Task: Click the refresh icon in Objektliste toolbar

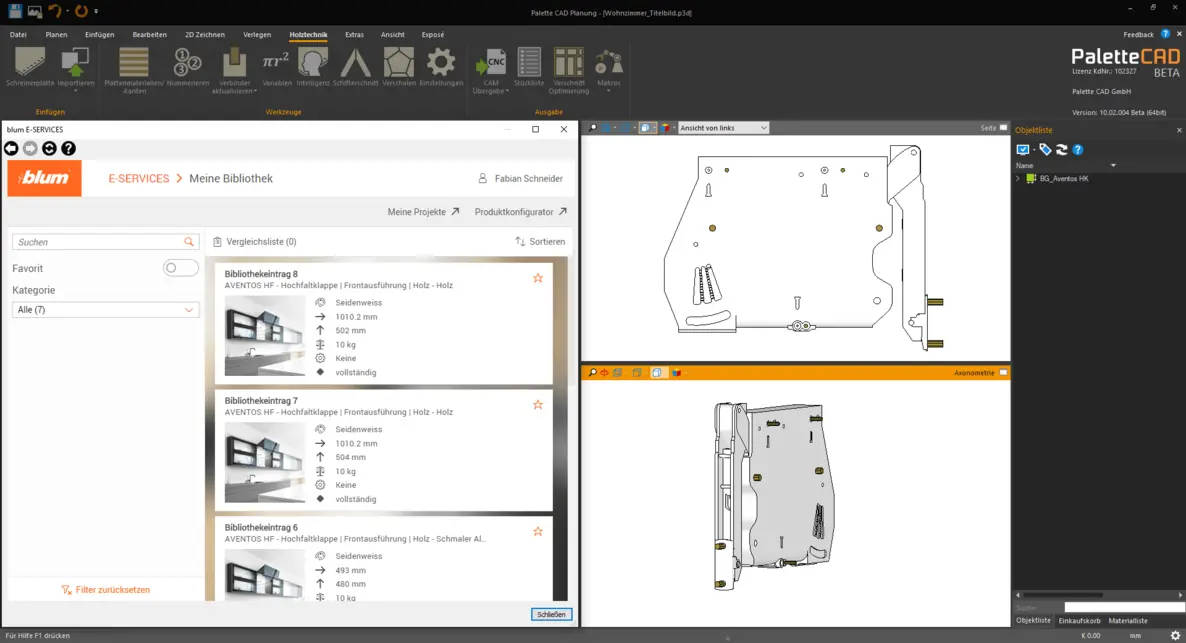Action: point(1062,150)
